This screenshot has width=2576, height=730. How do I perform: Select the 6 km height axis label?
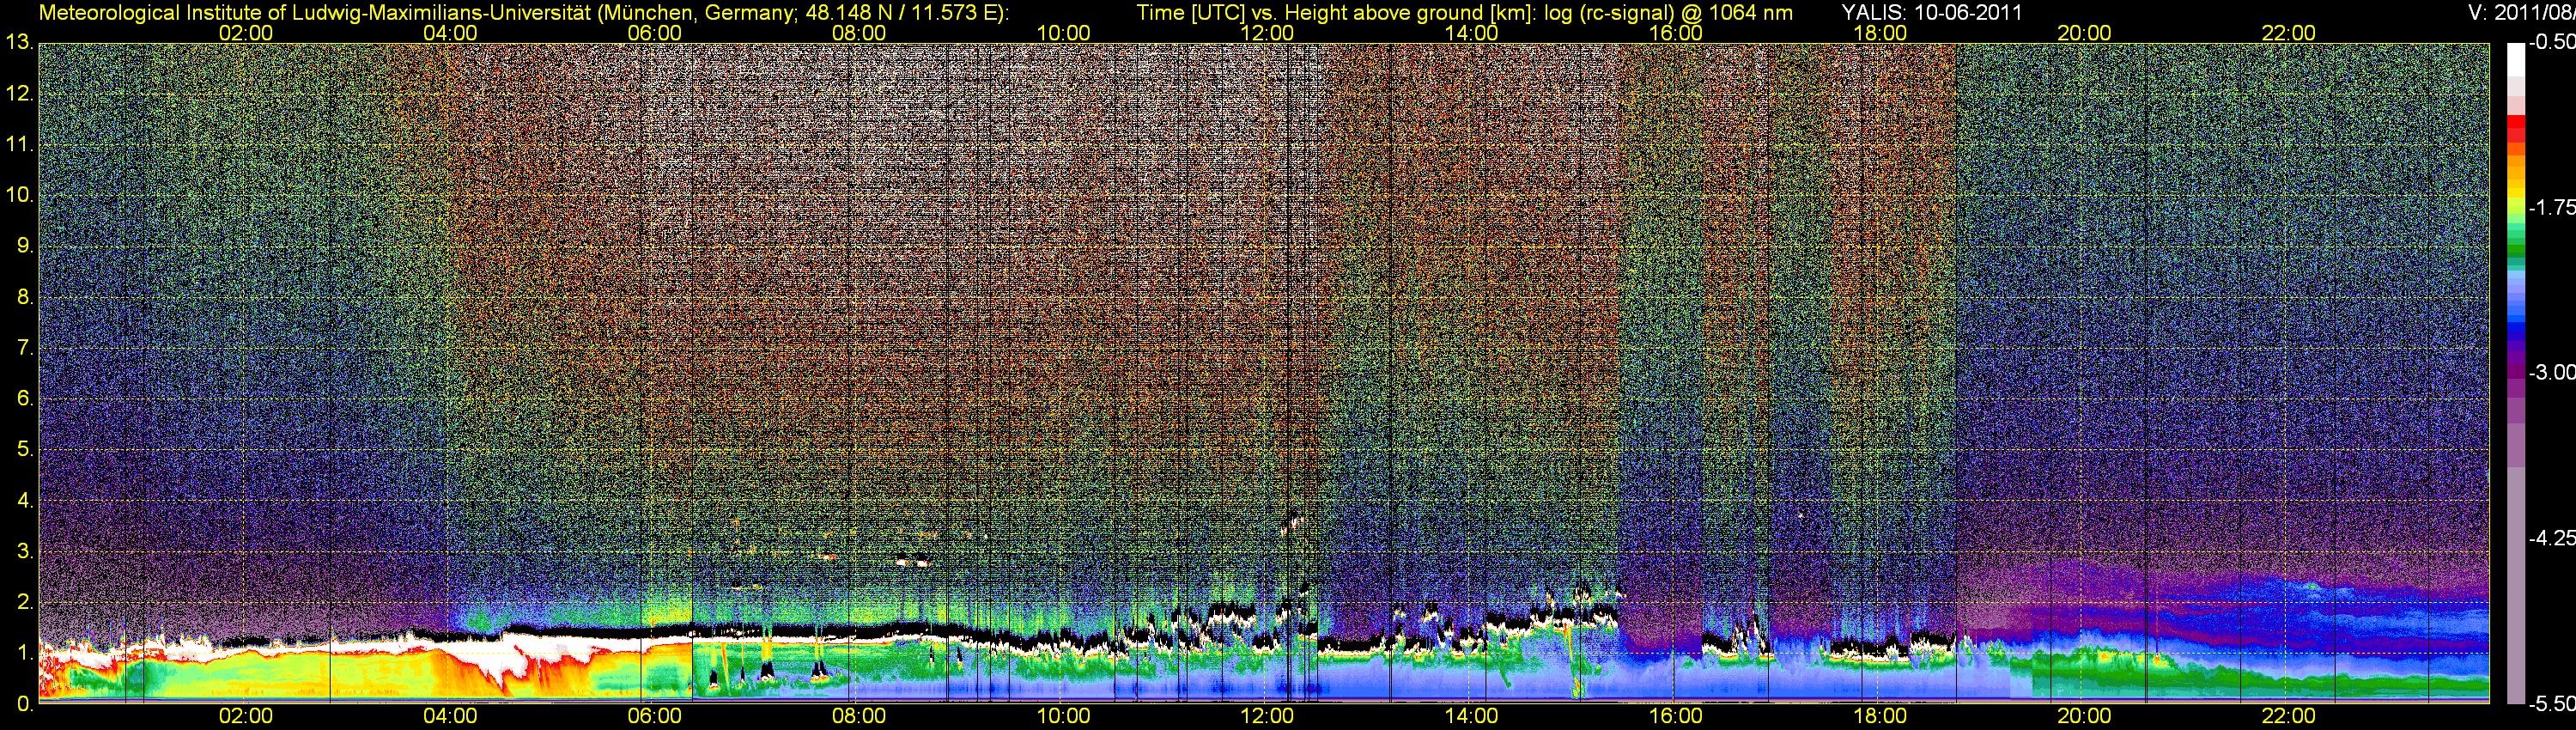24,399
